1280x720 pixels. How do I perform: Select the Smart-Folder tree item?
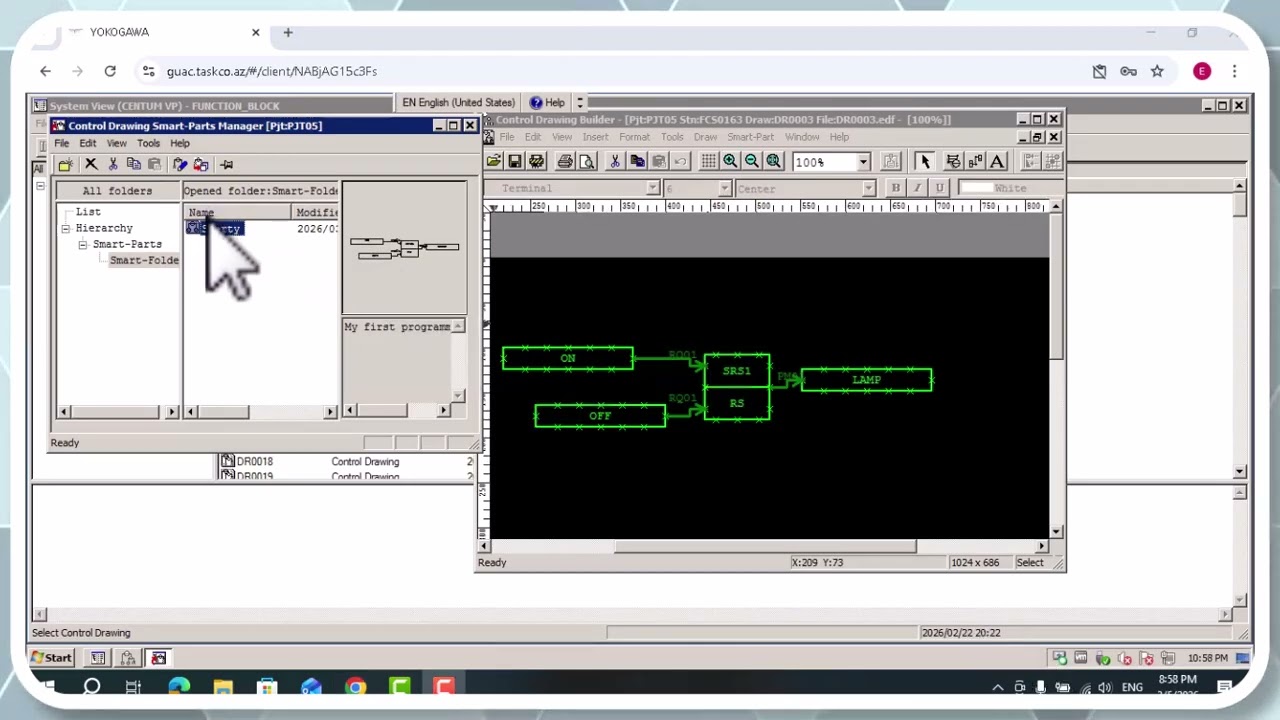click(x=144, y=261)
